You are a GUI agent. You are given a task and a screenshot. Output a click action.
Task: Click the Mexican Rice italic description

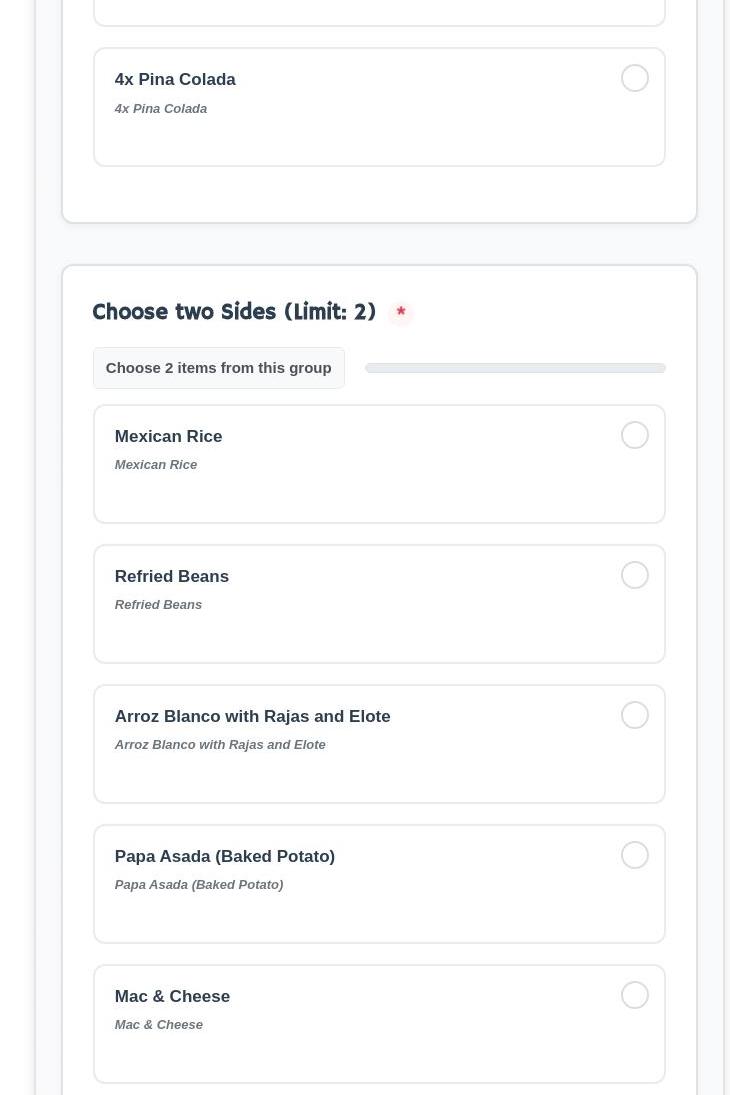tap(155, 465)
